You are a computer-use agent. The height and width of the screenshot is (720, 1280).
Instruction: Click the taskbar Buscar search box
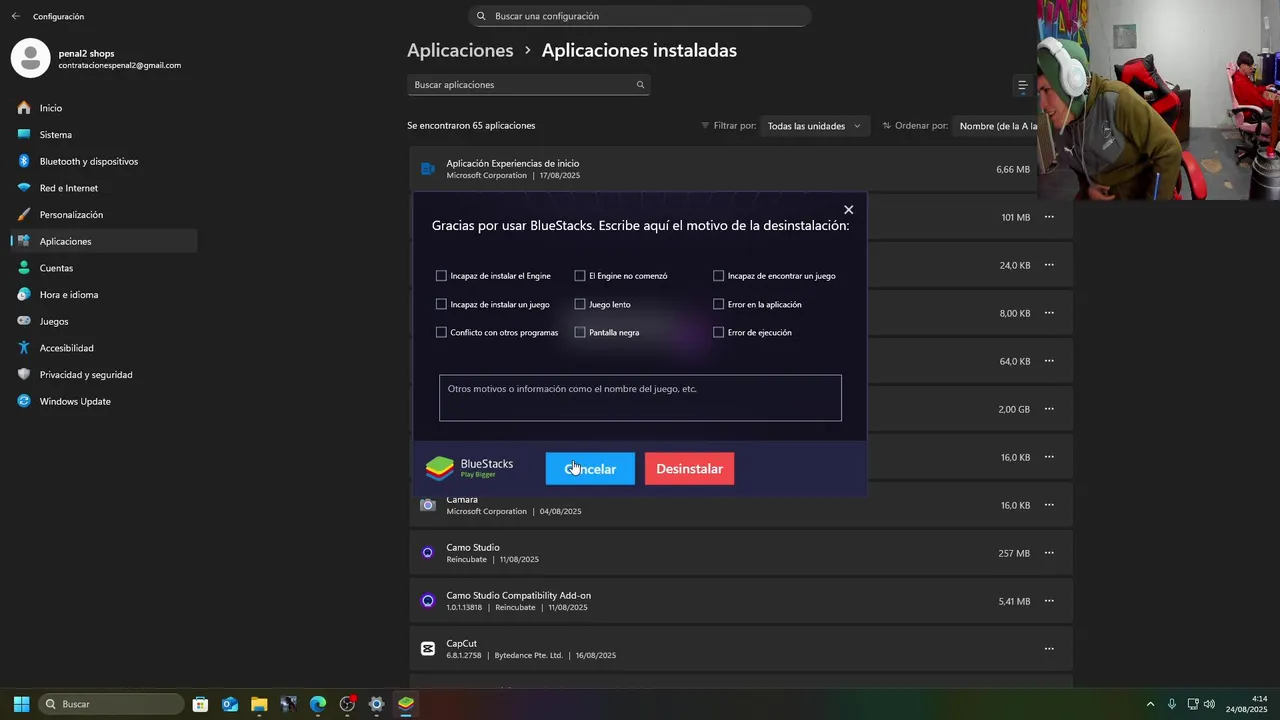click(112, 704)
